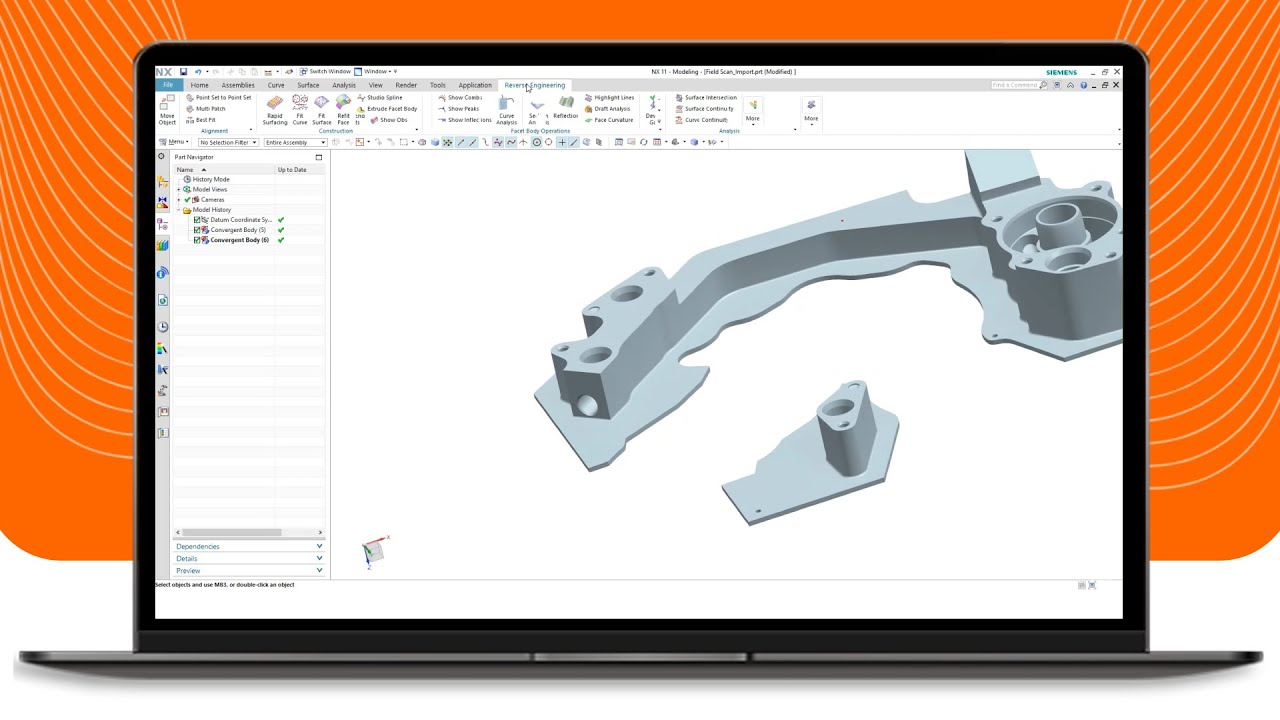The width and height of the screenshot is (1280, 720).
Task: Click the Highlight Lines analysis button
Action: [610, 98]
